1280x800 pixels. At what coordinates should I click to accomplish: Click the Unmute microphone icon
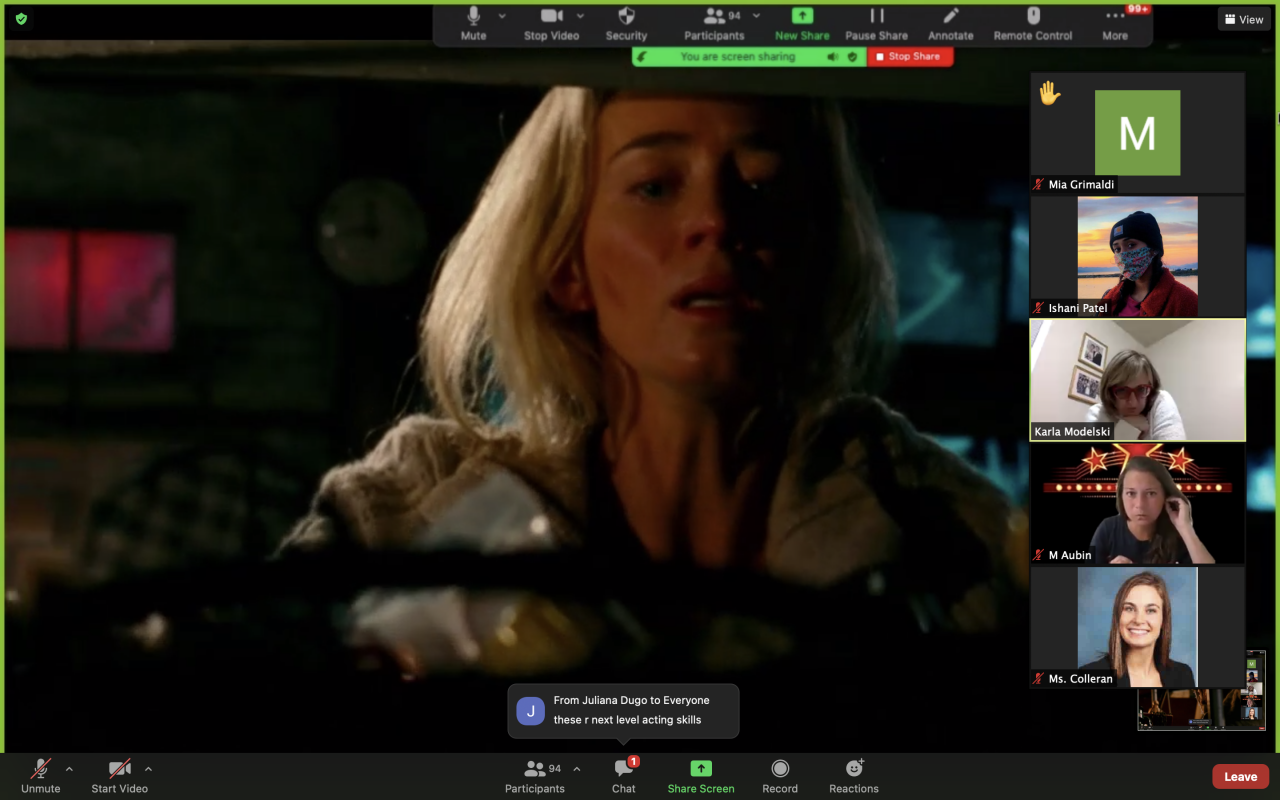pyautogui.click(x=41, y=768)
